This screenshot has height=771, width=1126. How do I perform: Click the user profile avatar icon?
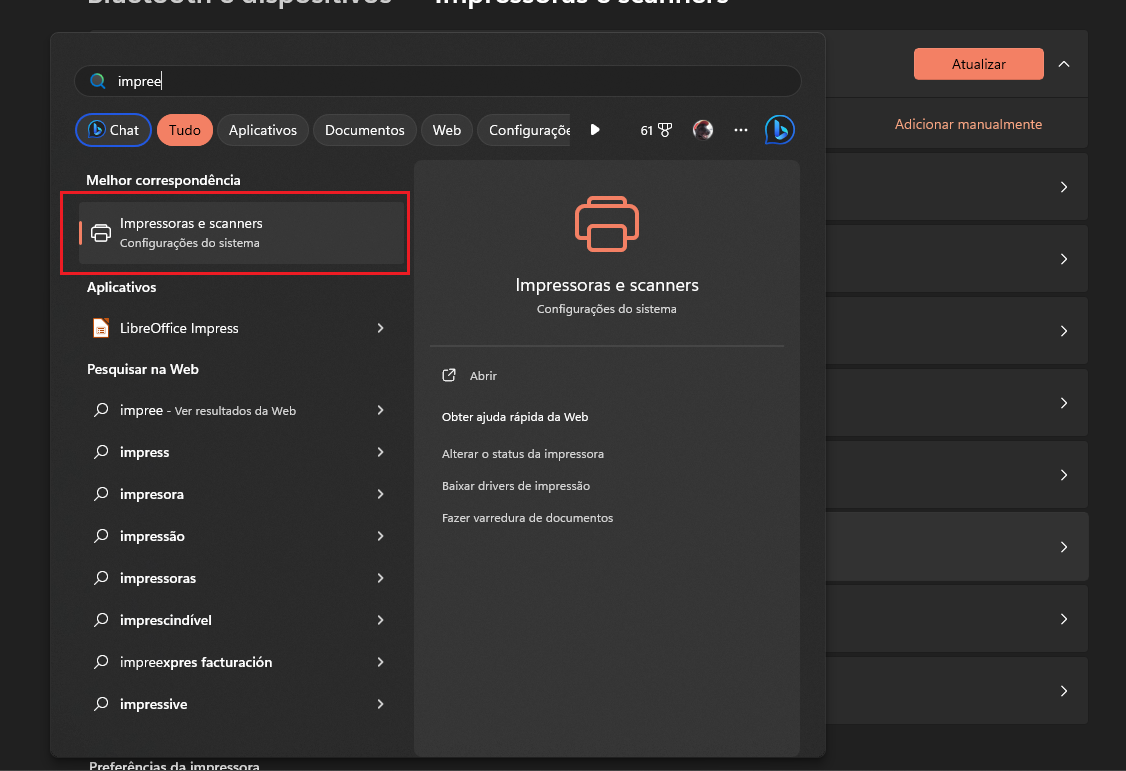(x=703, y=130)
